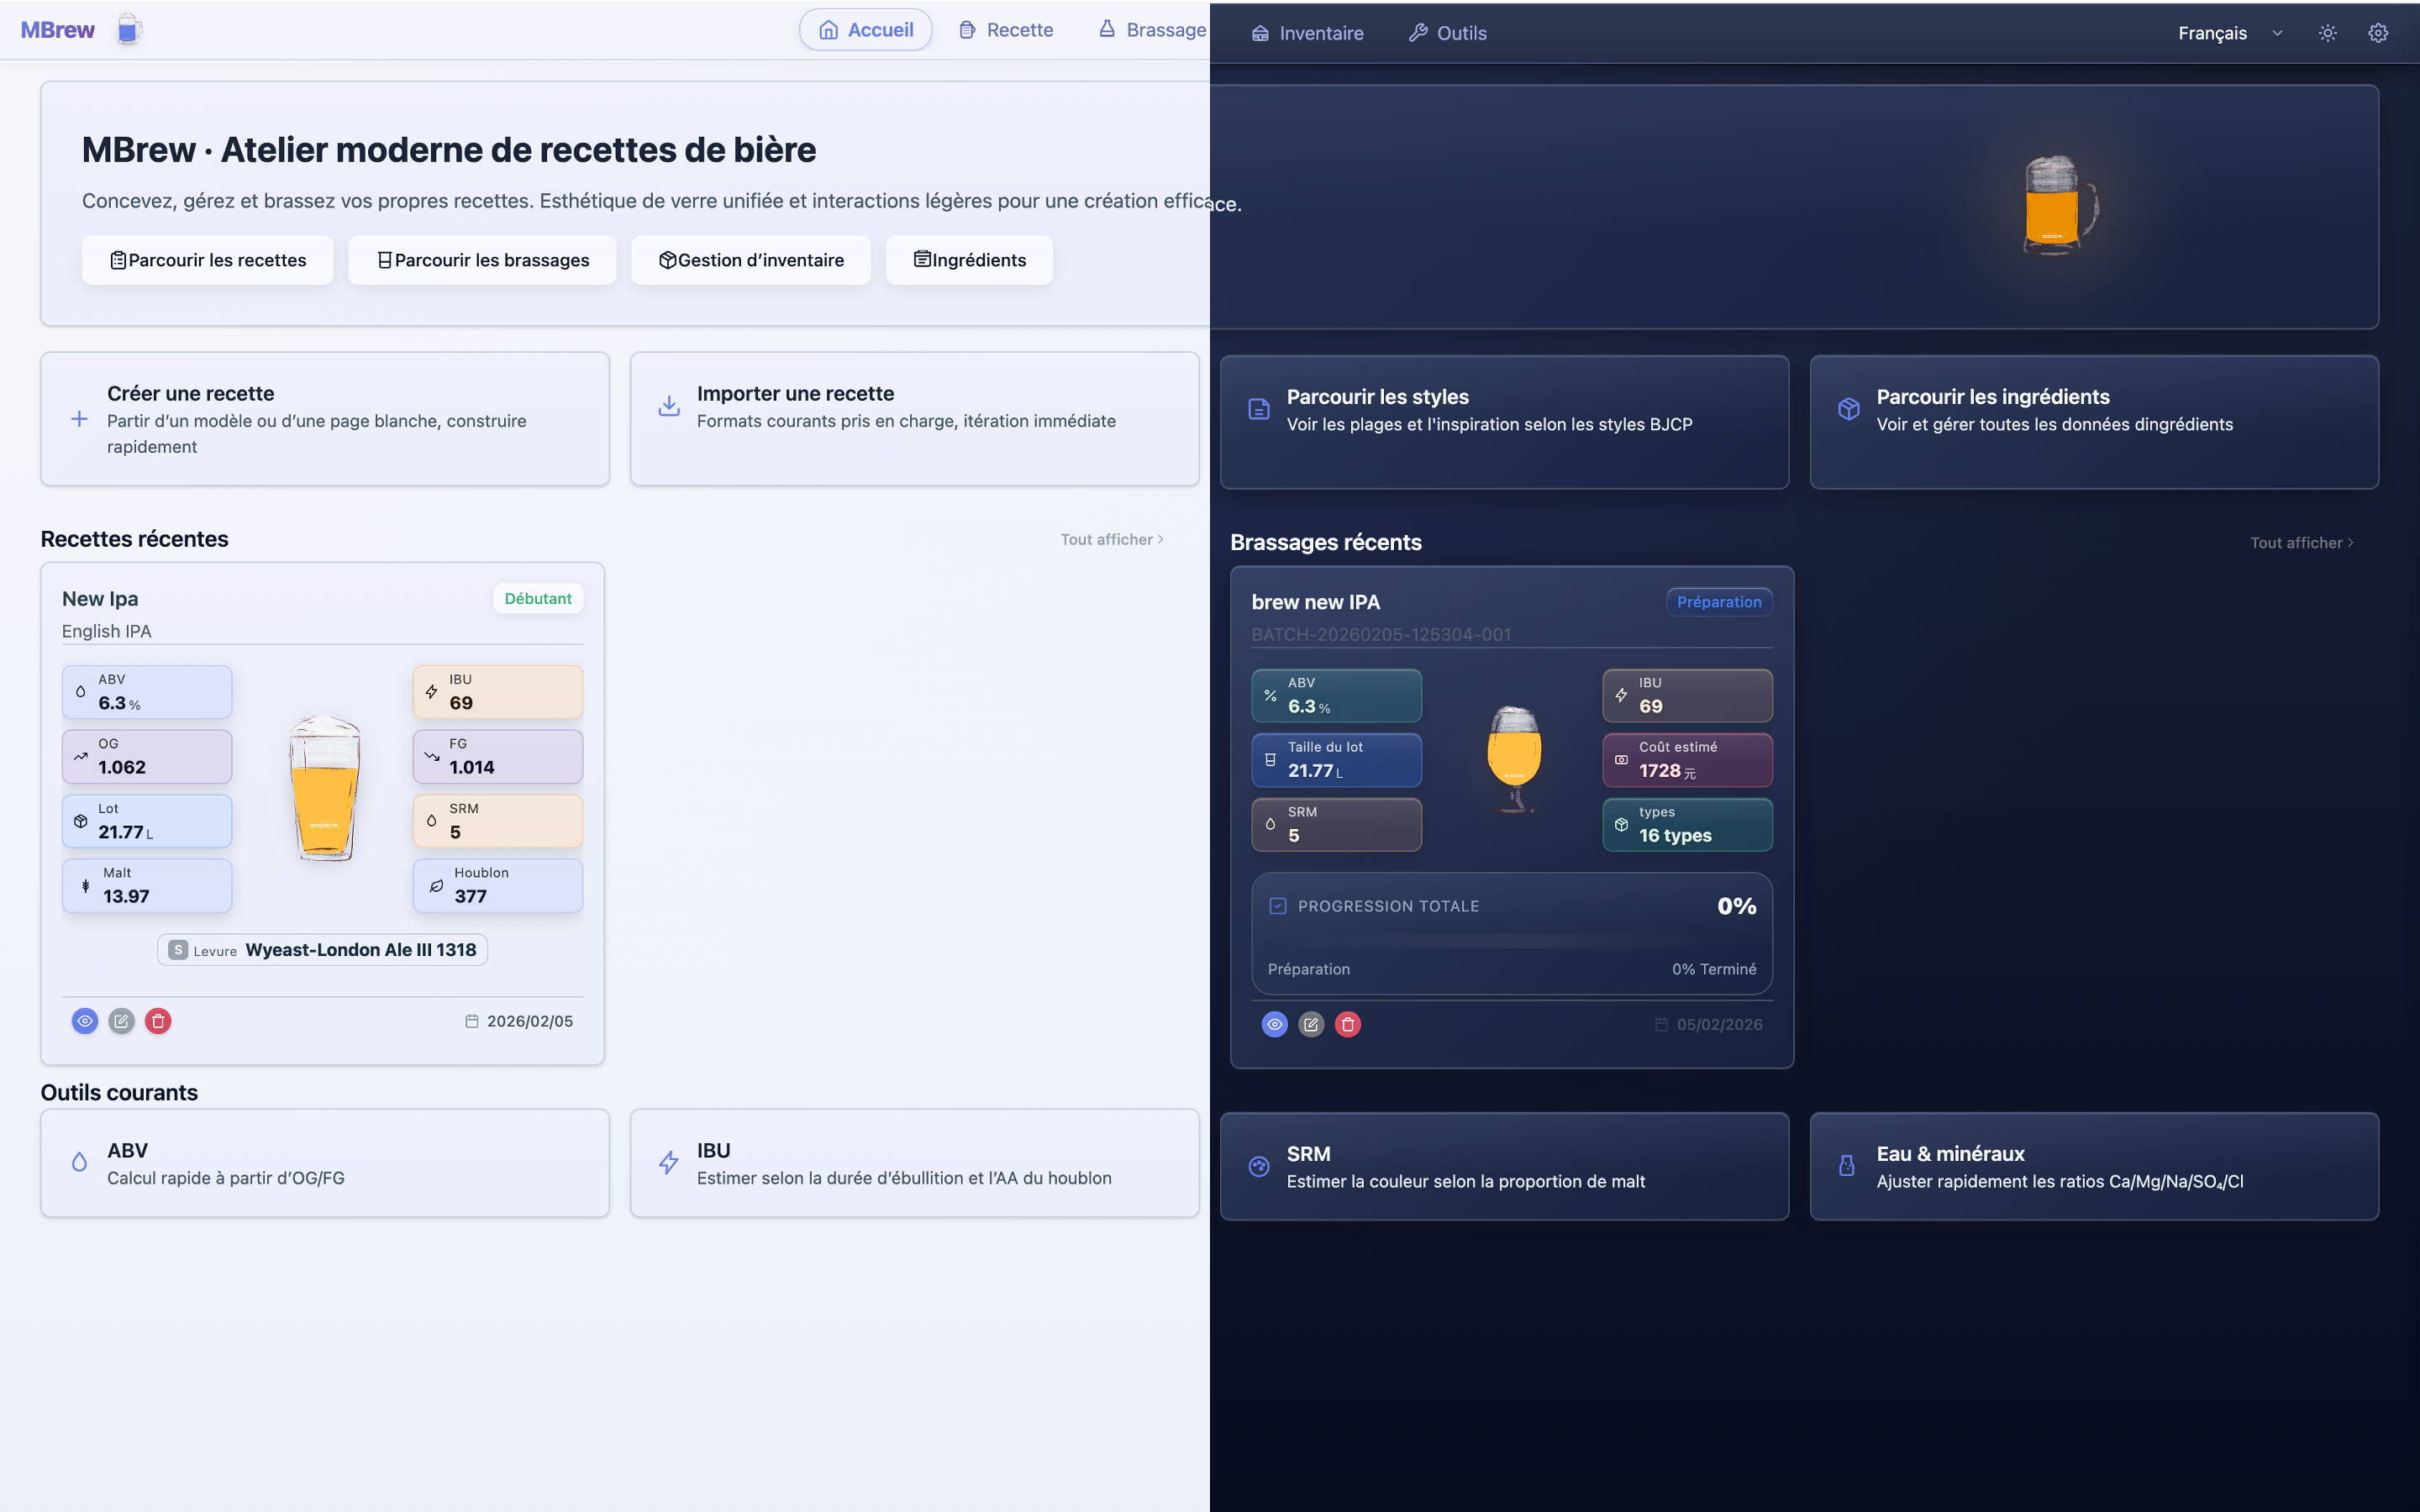Edit the New Ipa recipe pencil icon
Screen dimensions: 2420x1512
121,1021
